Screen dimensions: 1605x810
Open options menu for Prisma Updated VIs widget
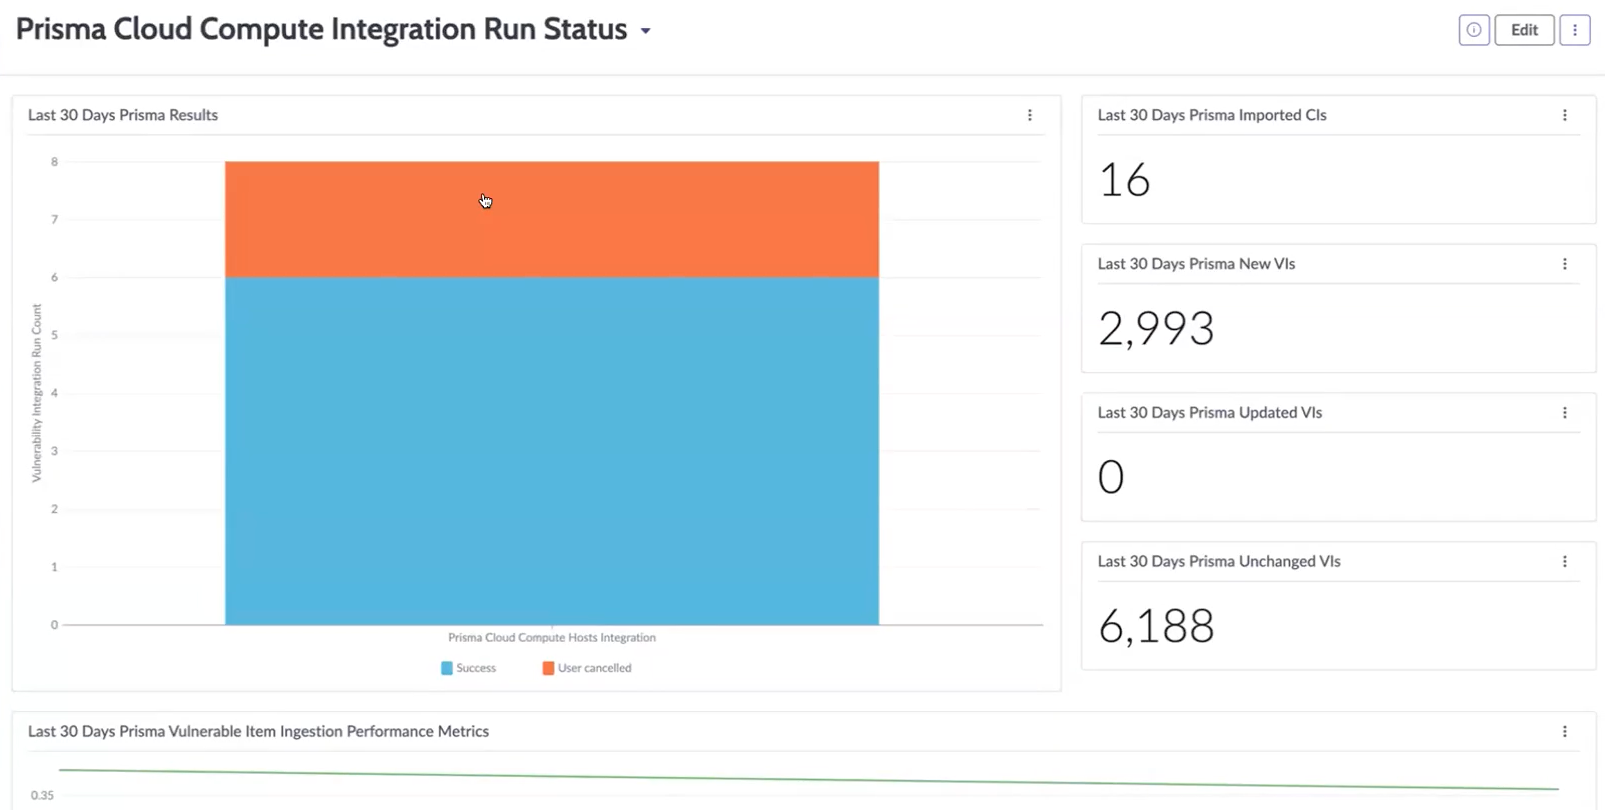(x=1565, y=413)
